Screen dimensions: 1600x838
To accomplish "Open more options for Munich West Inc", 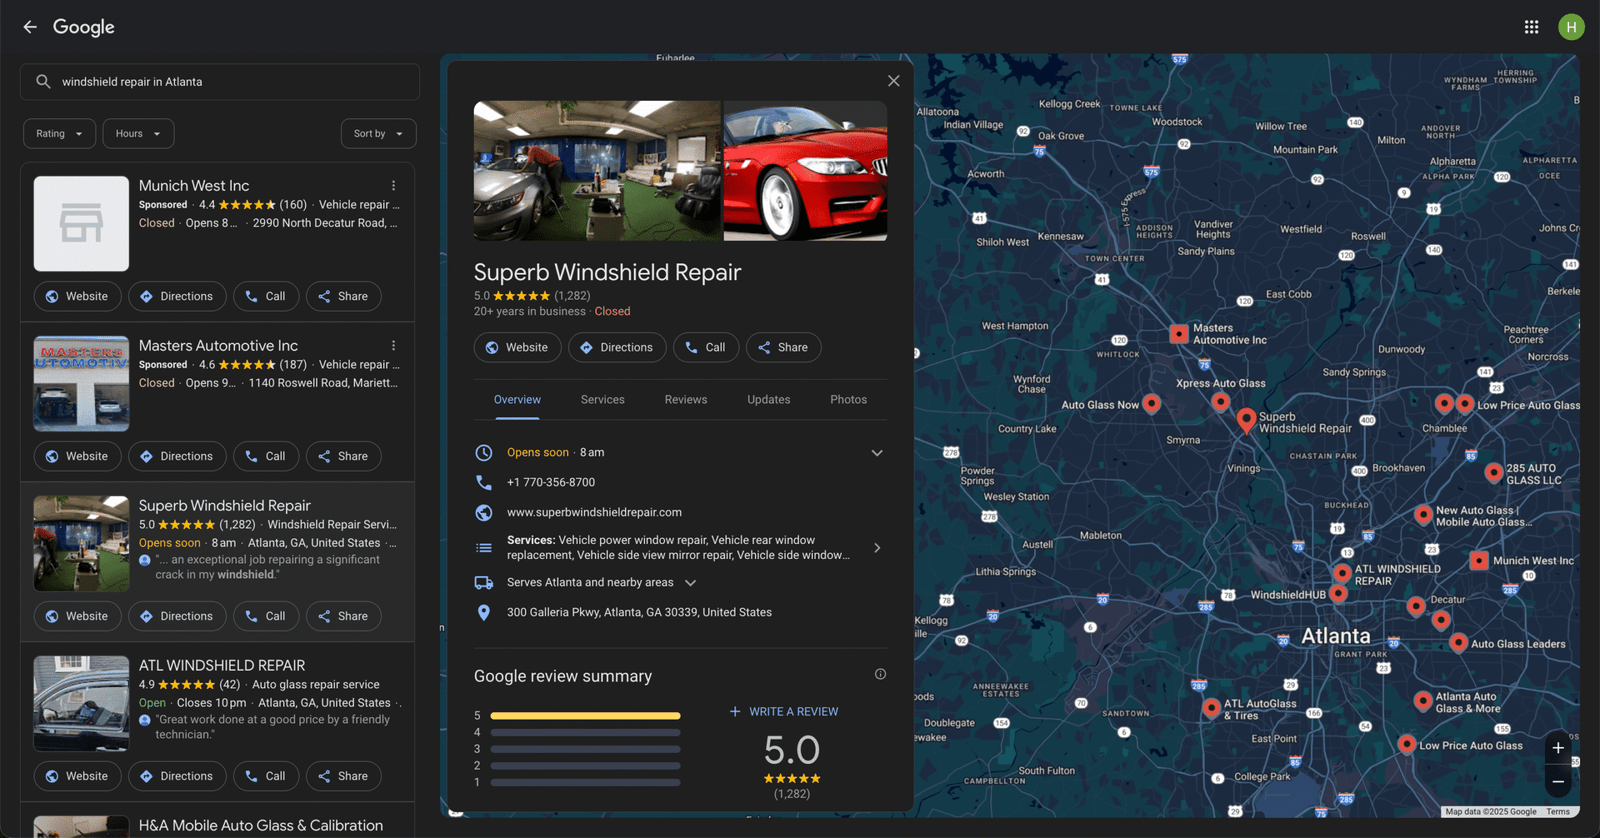I will click(394, 186).
